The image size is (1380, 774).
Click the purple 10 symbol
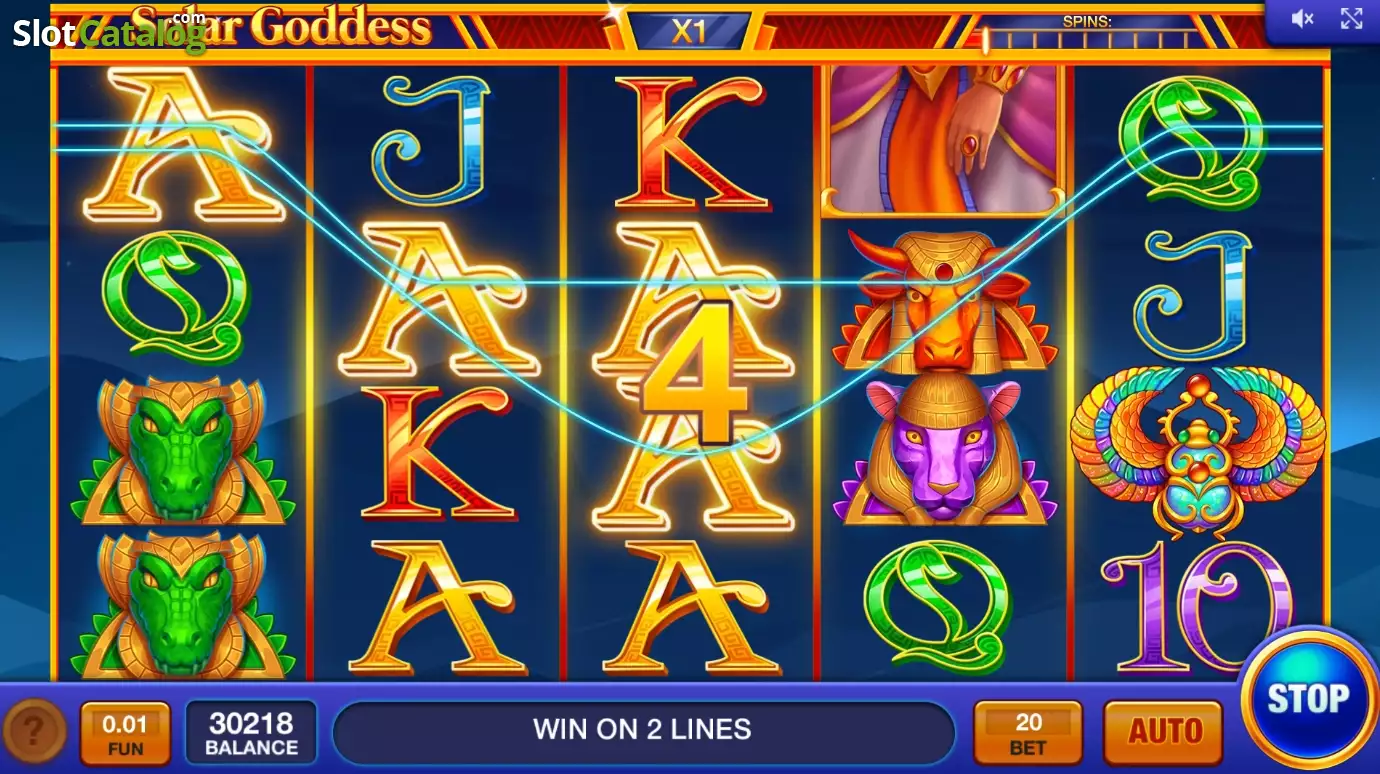click(1196, 606)
